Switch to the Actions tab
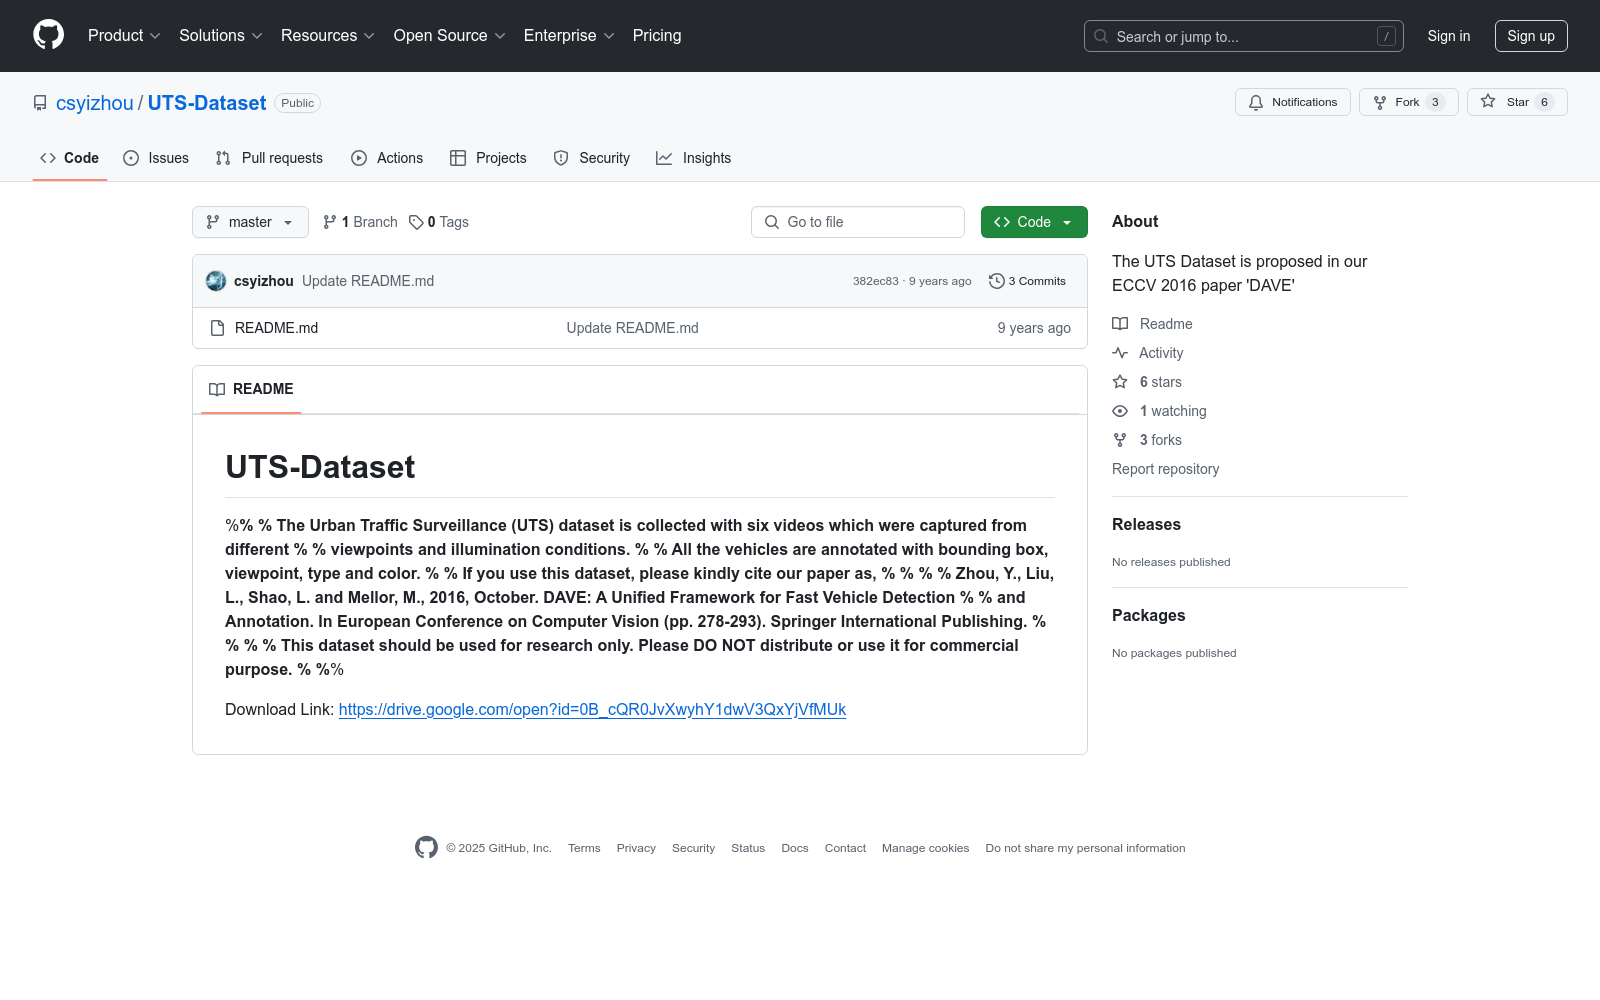The height and width of the screenshot is (1000, 1600). coord(387,158)
